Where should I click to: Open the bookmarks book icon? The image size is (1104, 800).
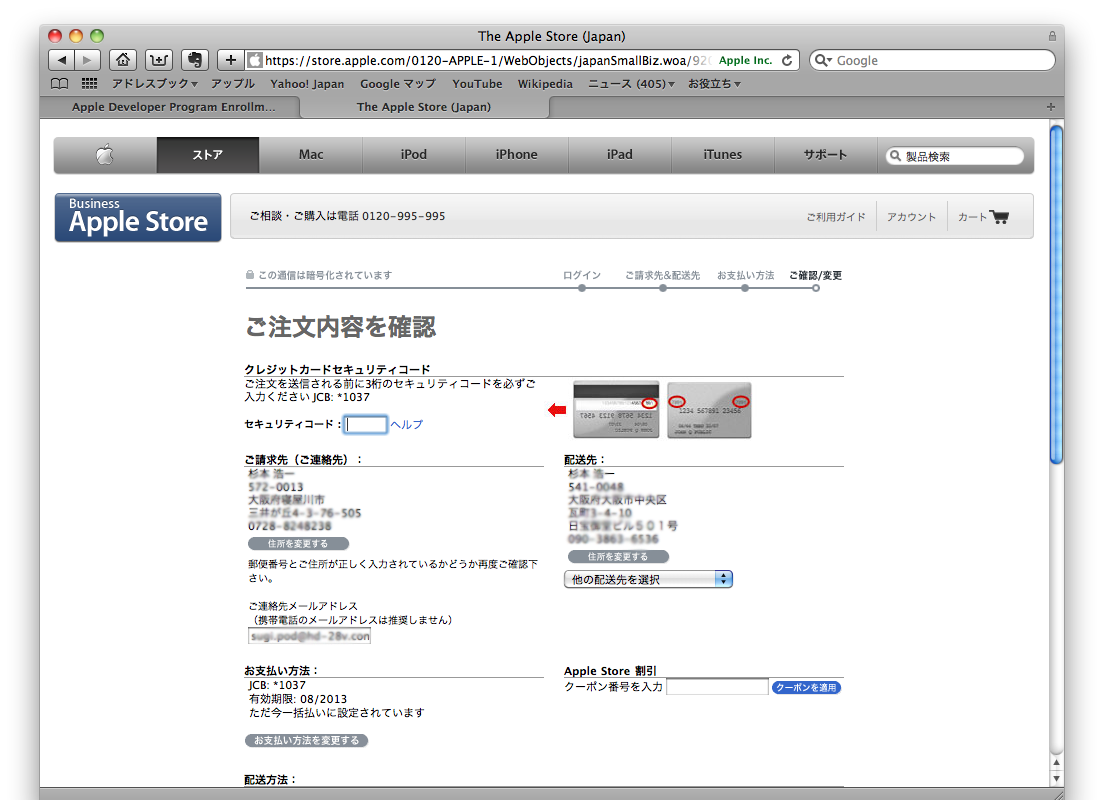click(x=60, y=84)
